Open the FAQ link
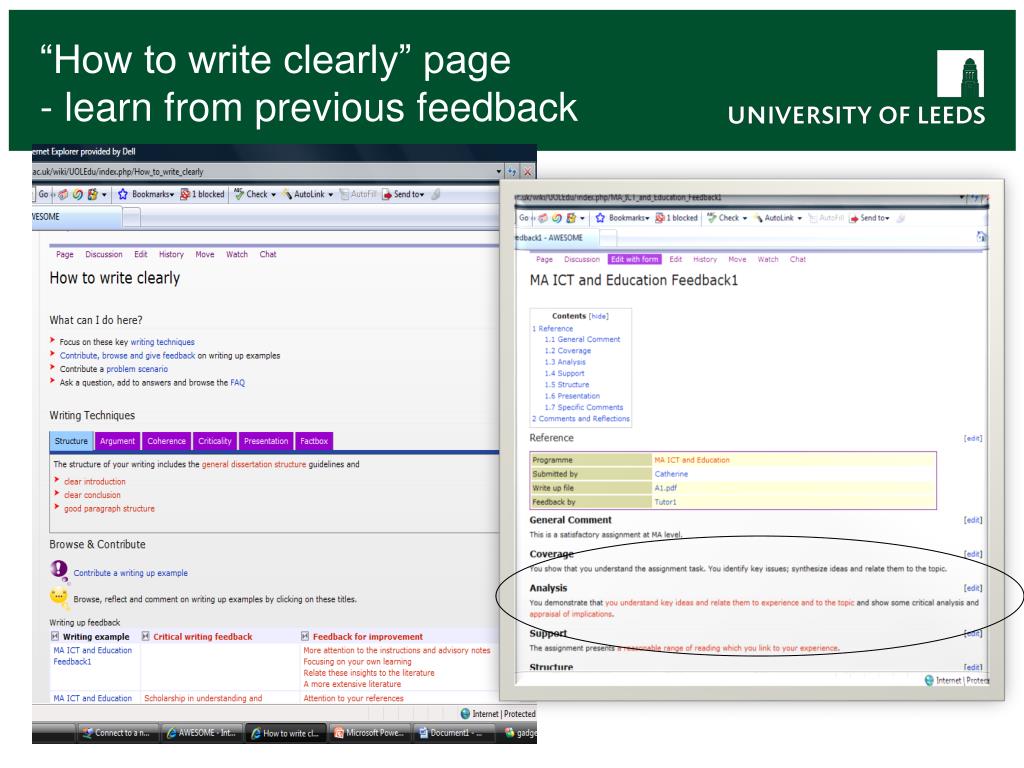 coord(238,383)
